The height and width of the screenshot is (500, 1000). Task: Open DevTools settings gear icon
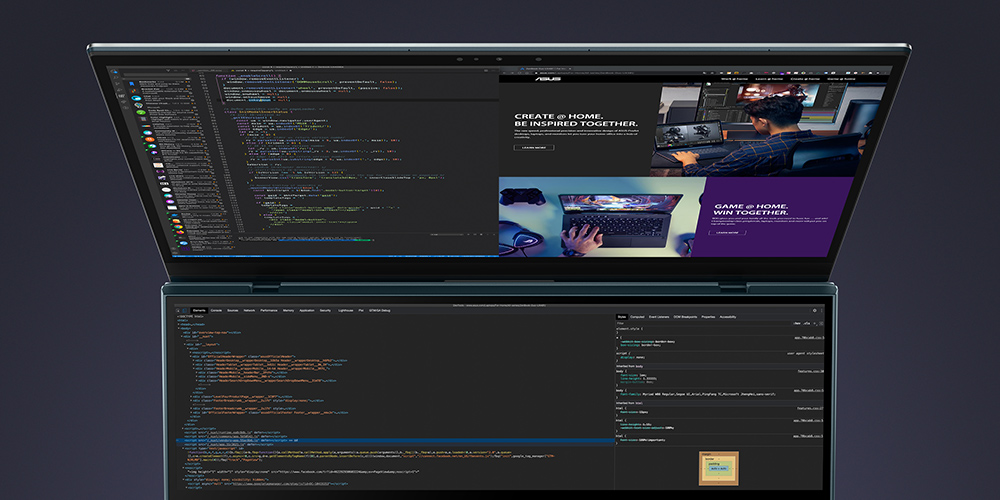point(815,310)
